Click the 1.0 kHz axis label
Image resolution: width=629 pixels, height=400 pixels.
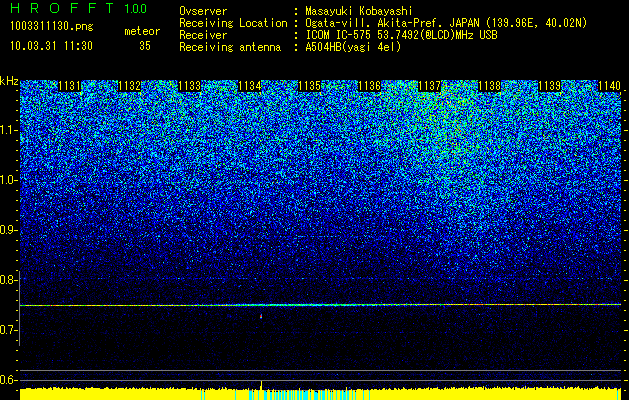pos(8,180)
